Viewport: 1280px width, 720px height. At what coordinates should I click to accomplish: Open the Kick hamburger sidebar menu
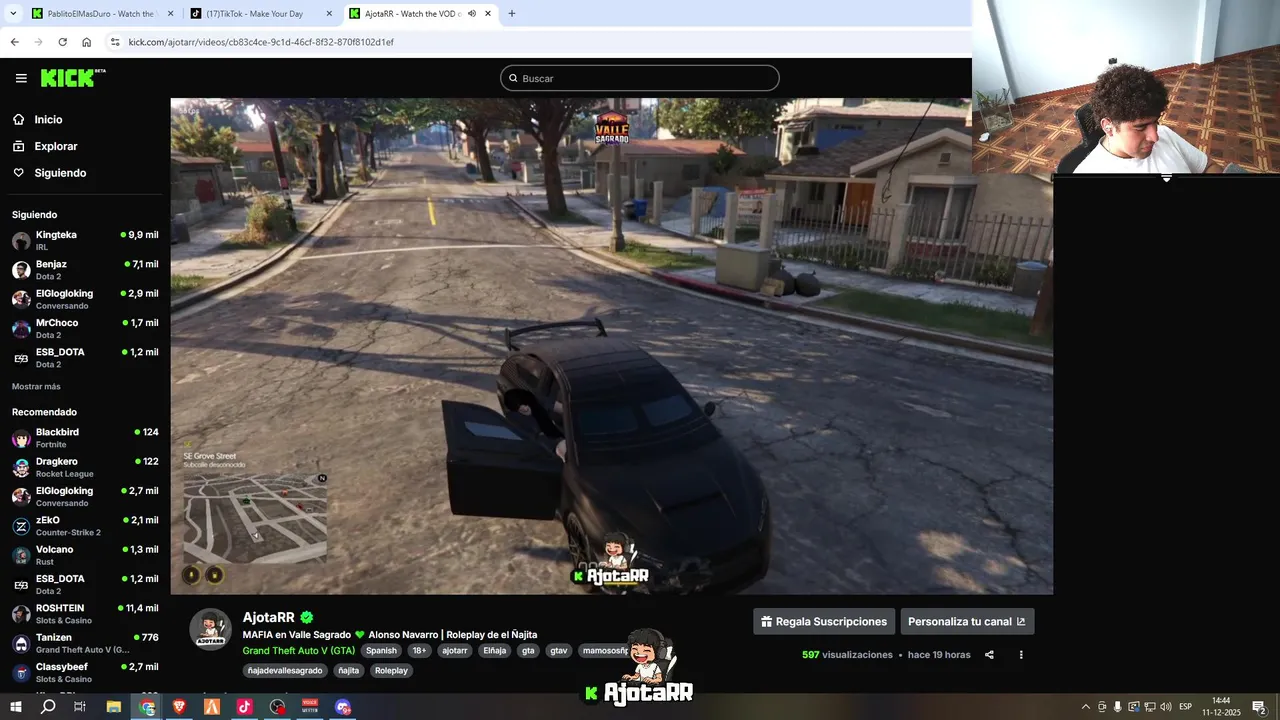(21, 78)
